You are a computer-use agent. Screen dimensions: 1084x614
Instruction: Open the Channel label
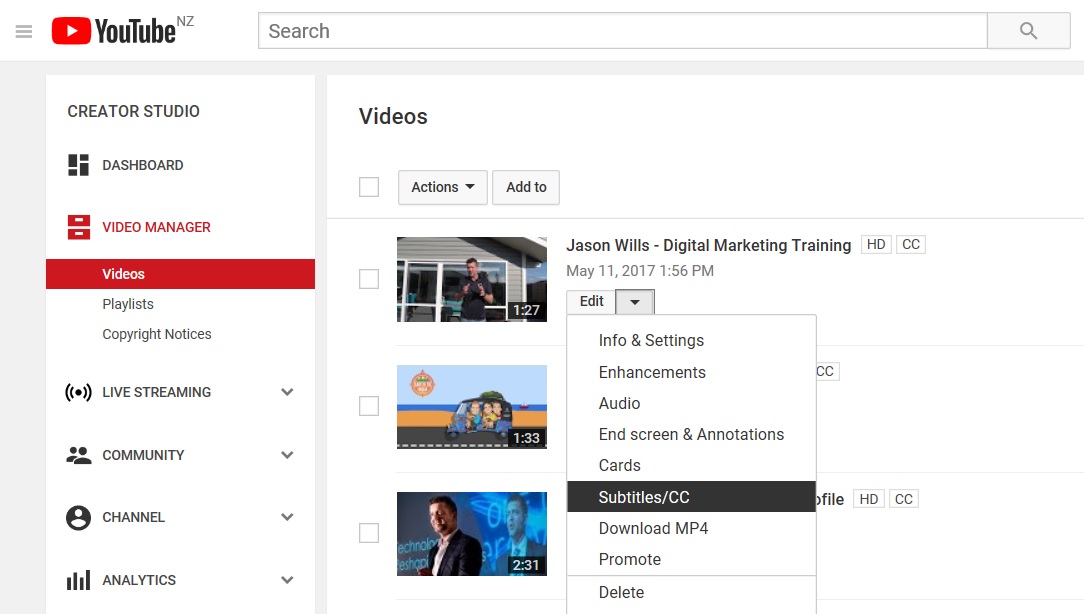(x=133, y=517)
